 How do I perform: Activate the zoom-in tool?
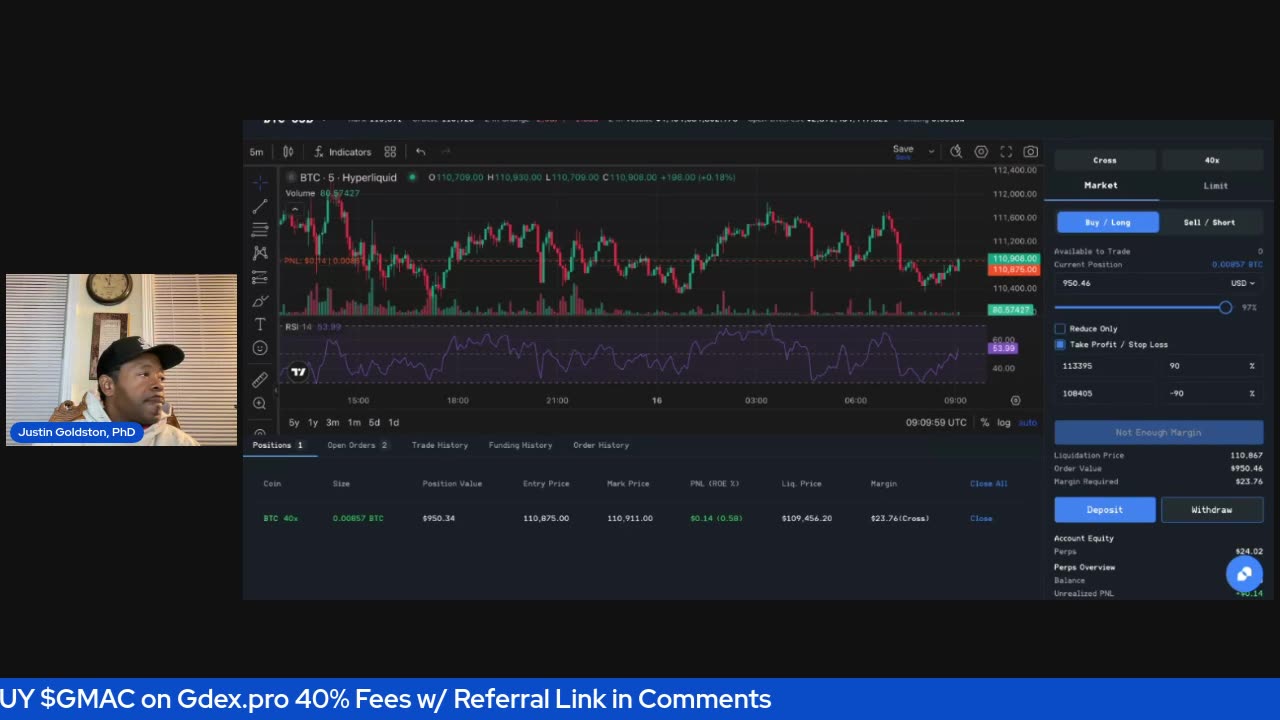point(260,403)
